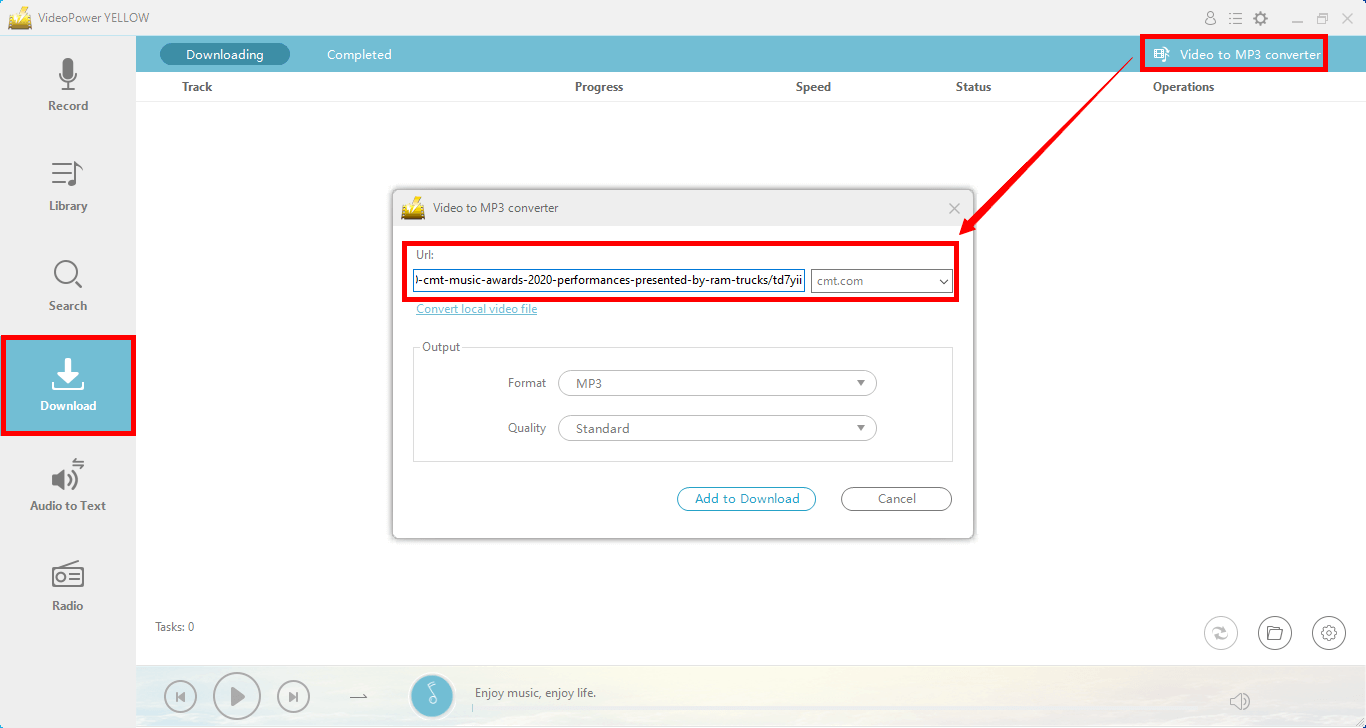Screen dimensions: 1366x728
Task: Open the Library section
Action: pyautogui.click(x=68, y=186)
